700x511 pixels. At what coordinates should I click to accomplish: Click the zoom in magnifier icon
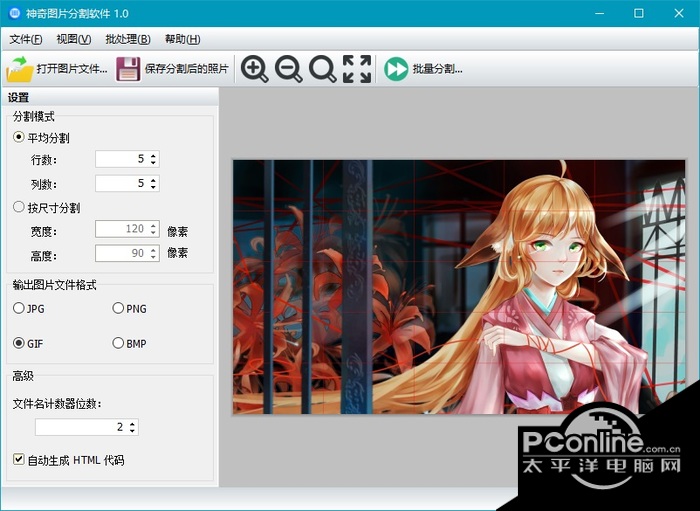254,69
